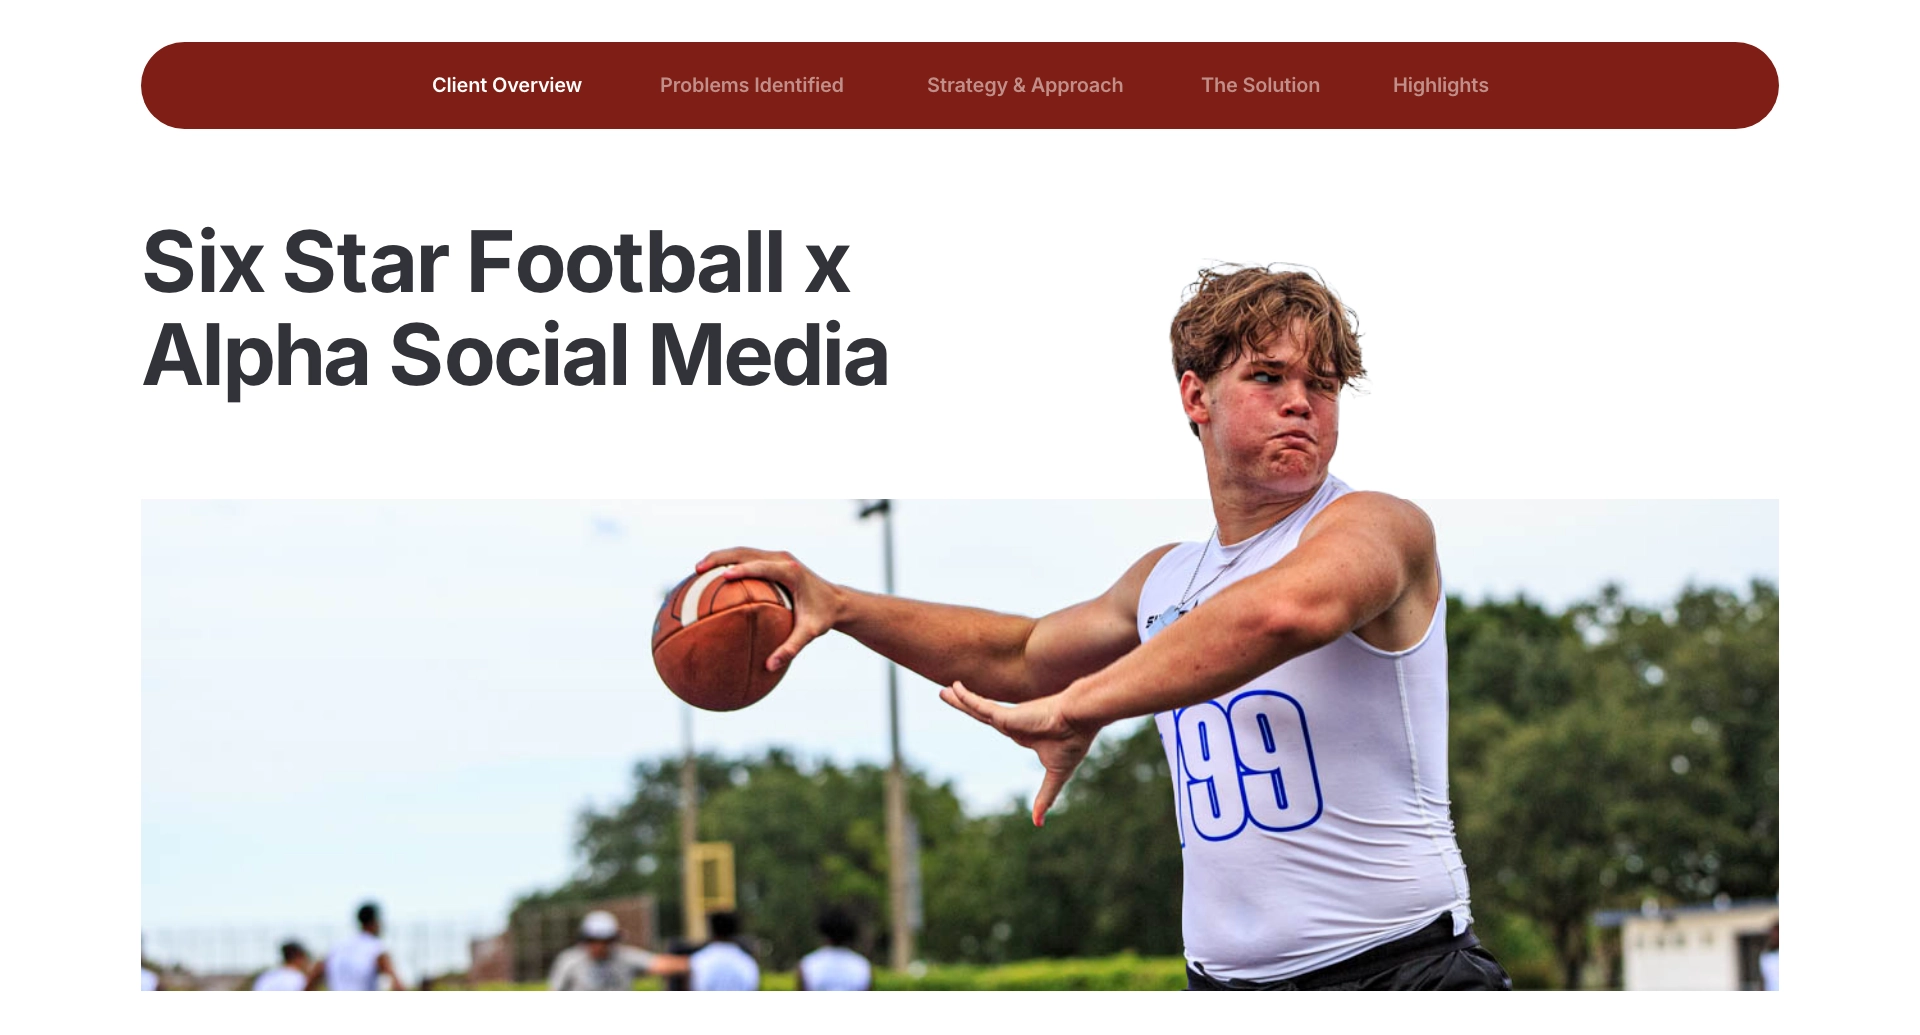Image resolution: width=1920 pixels, height=1035 pixels.
Task: Click the 'Alpha Social Media' heading line
Action: click(516, 355)
